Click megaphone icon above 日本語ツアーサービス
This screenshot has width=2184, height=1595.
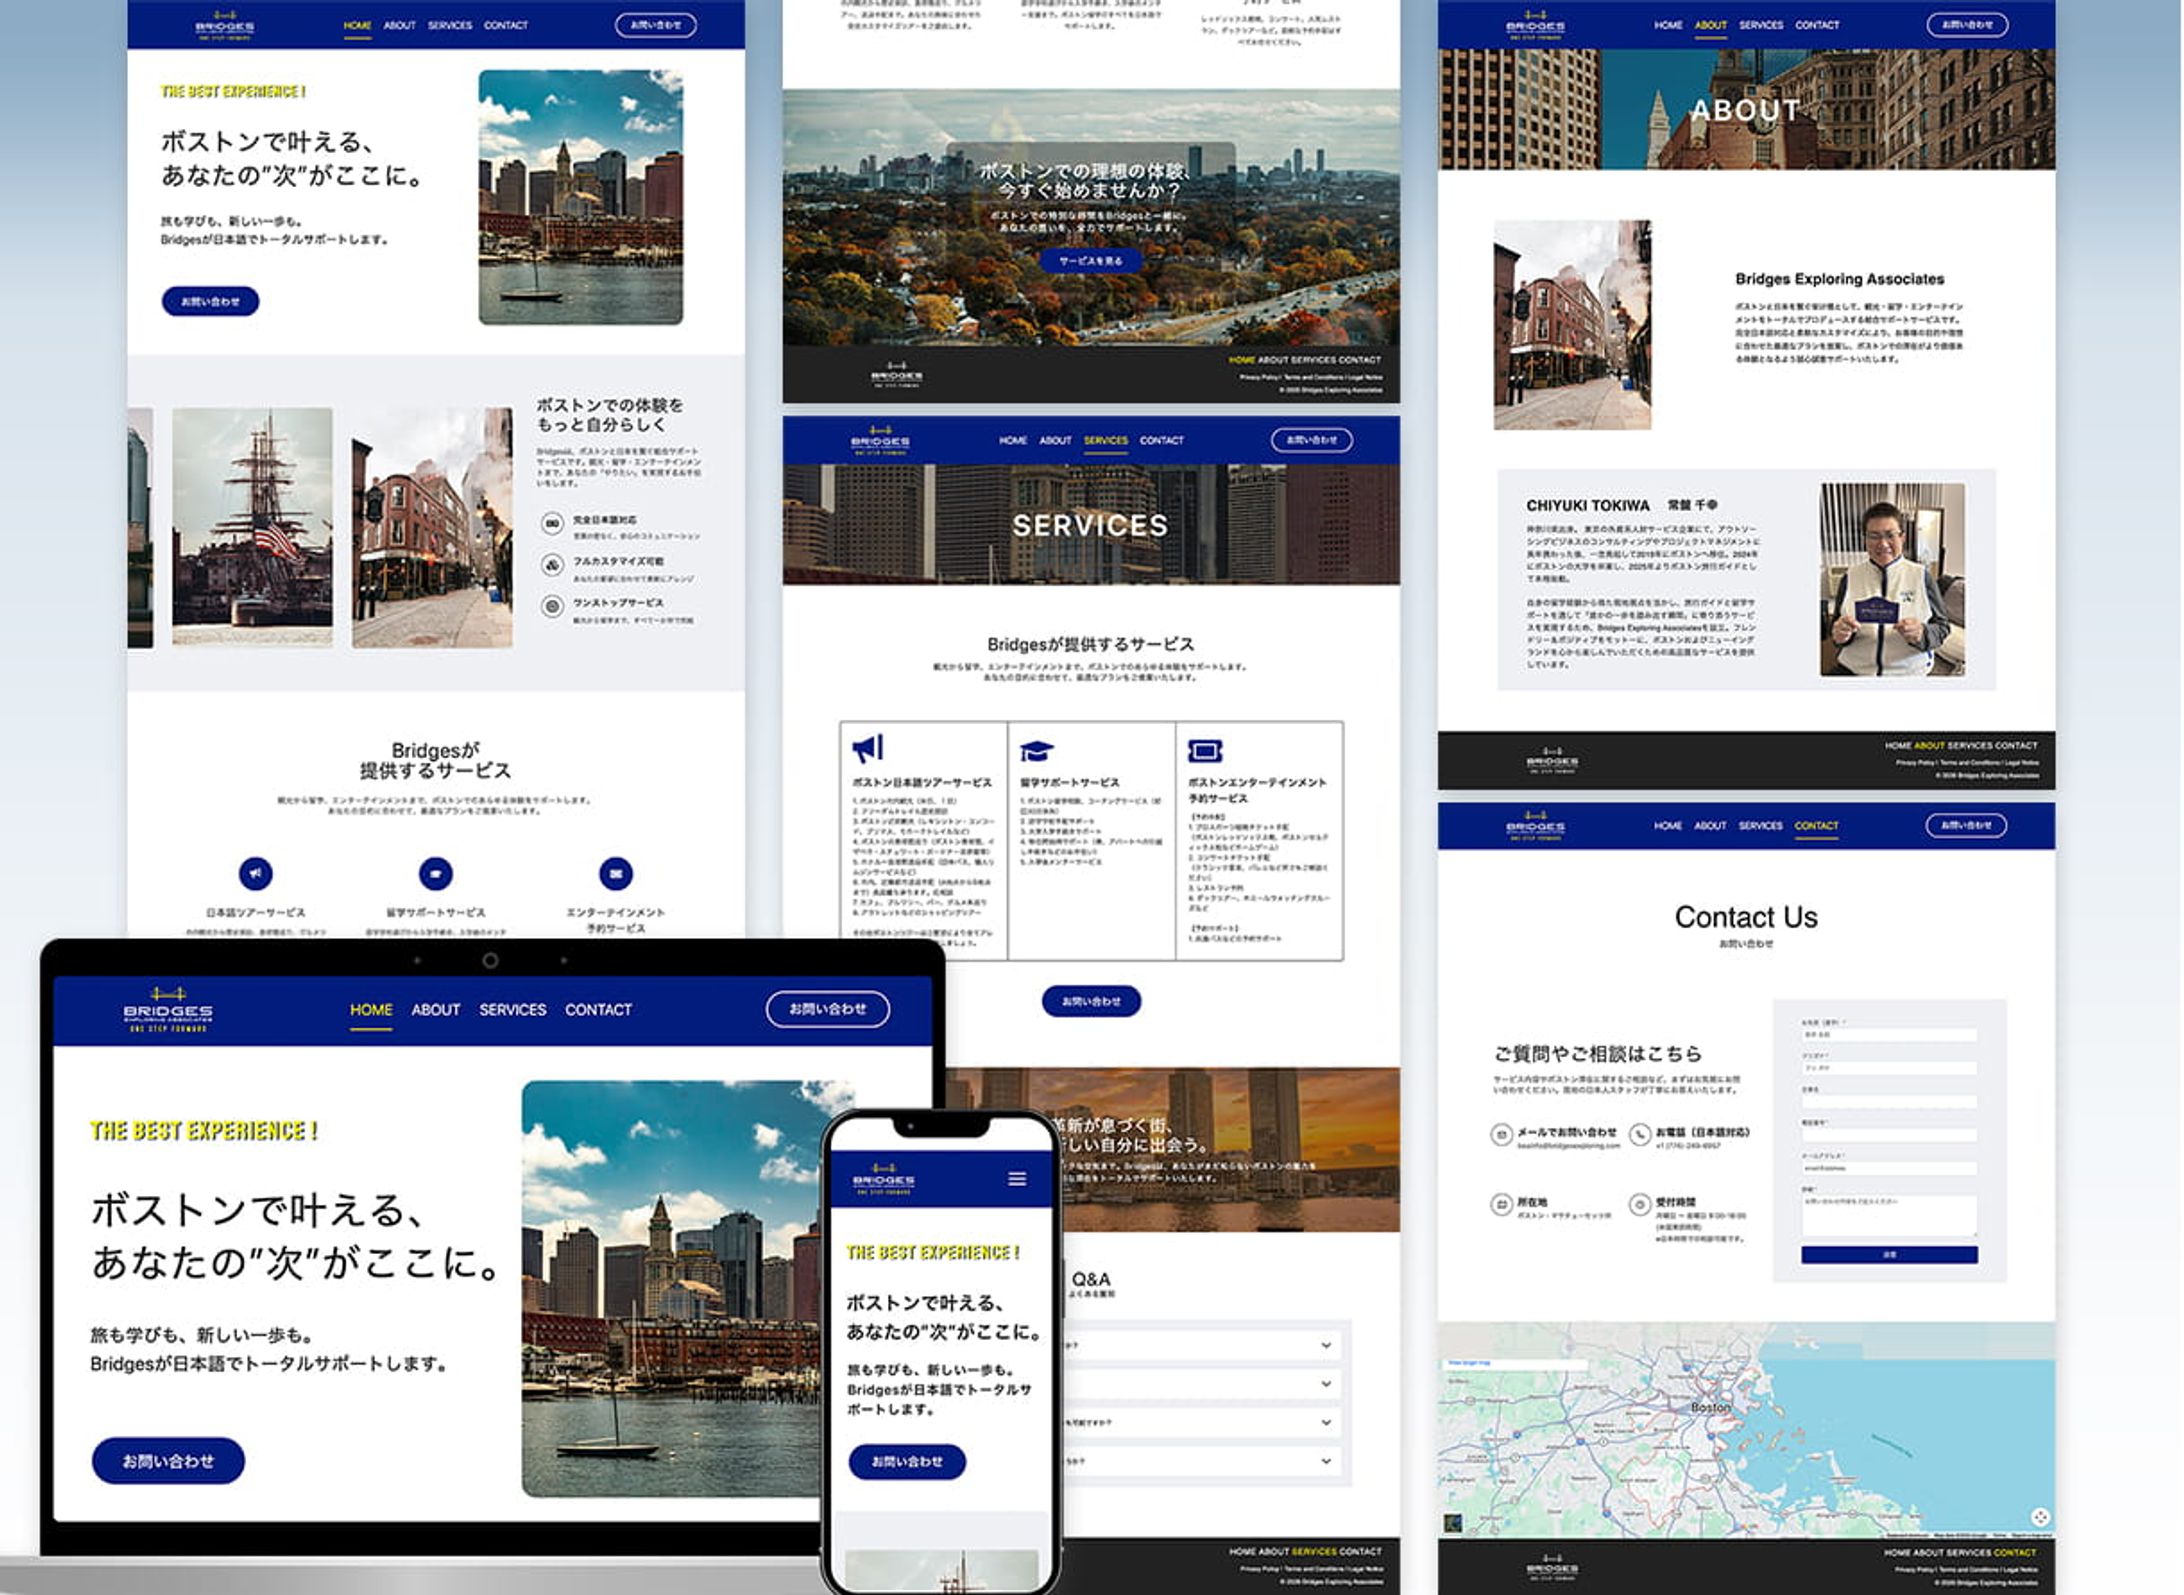tap(256, 873)
